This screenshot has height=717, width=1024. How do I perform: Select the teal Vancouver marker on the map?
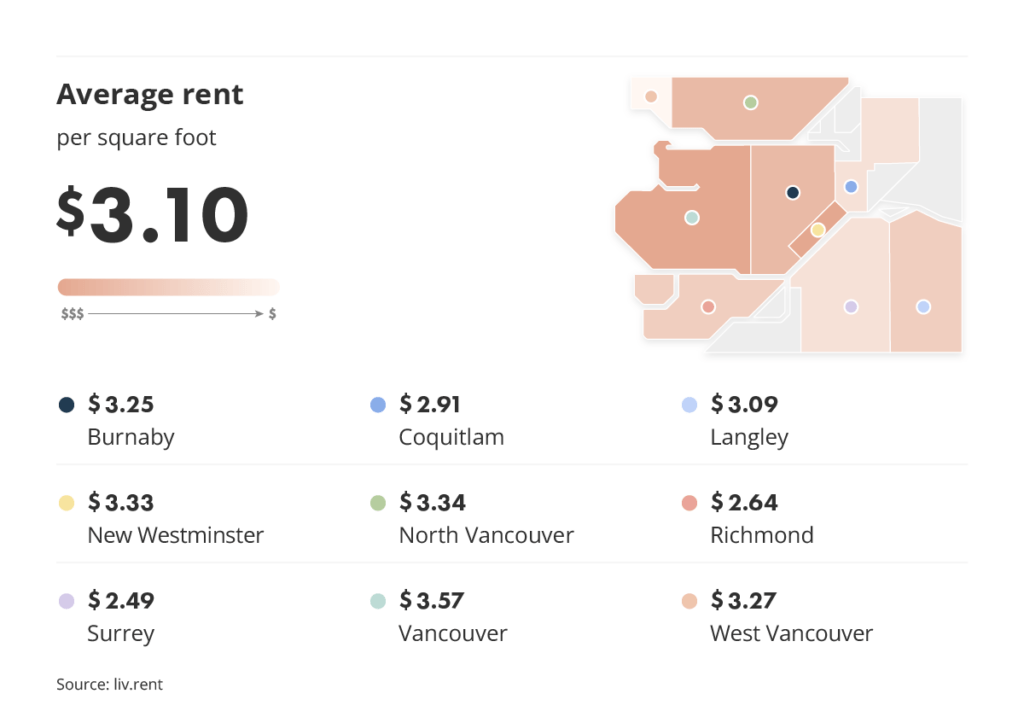691,217
